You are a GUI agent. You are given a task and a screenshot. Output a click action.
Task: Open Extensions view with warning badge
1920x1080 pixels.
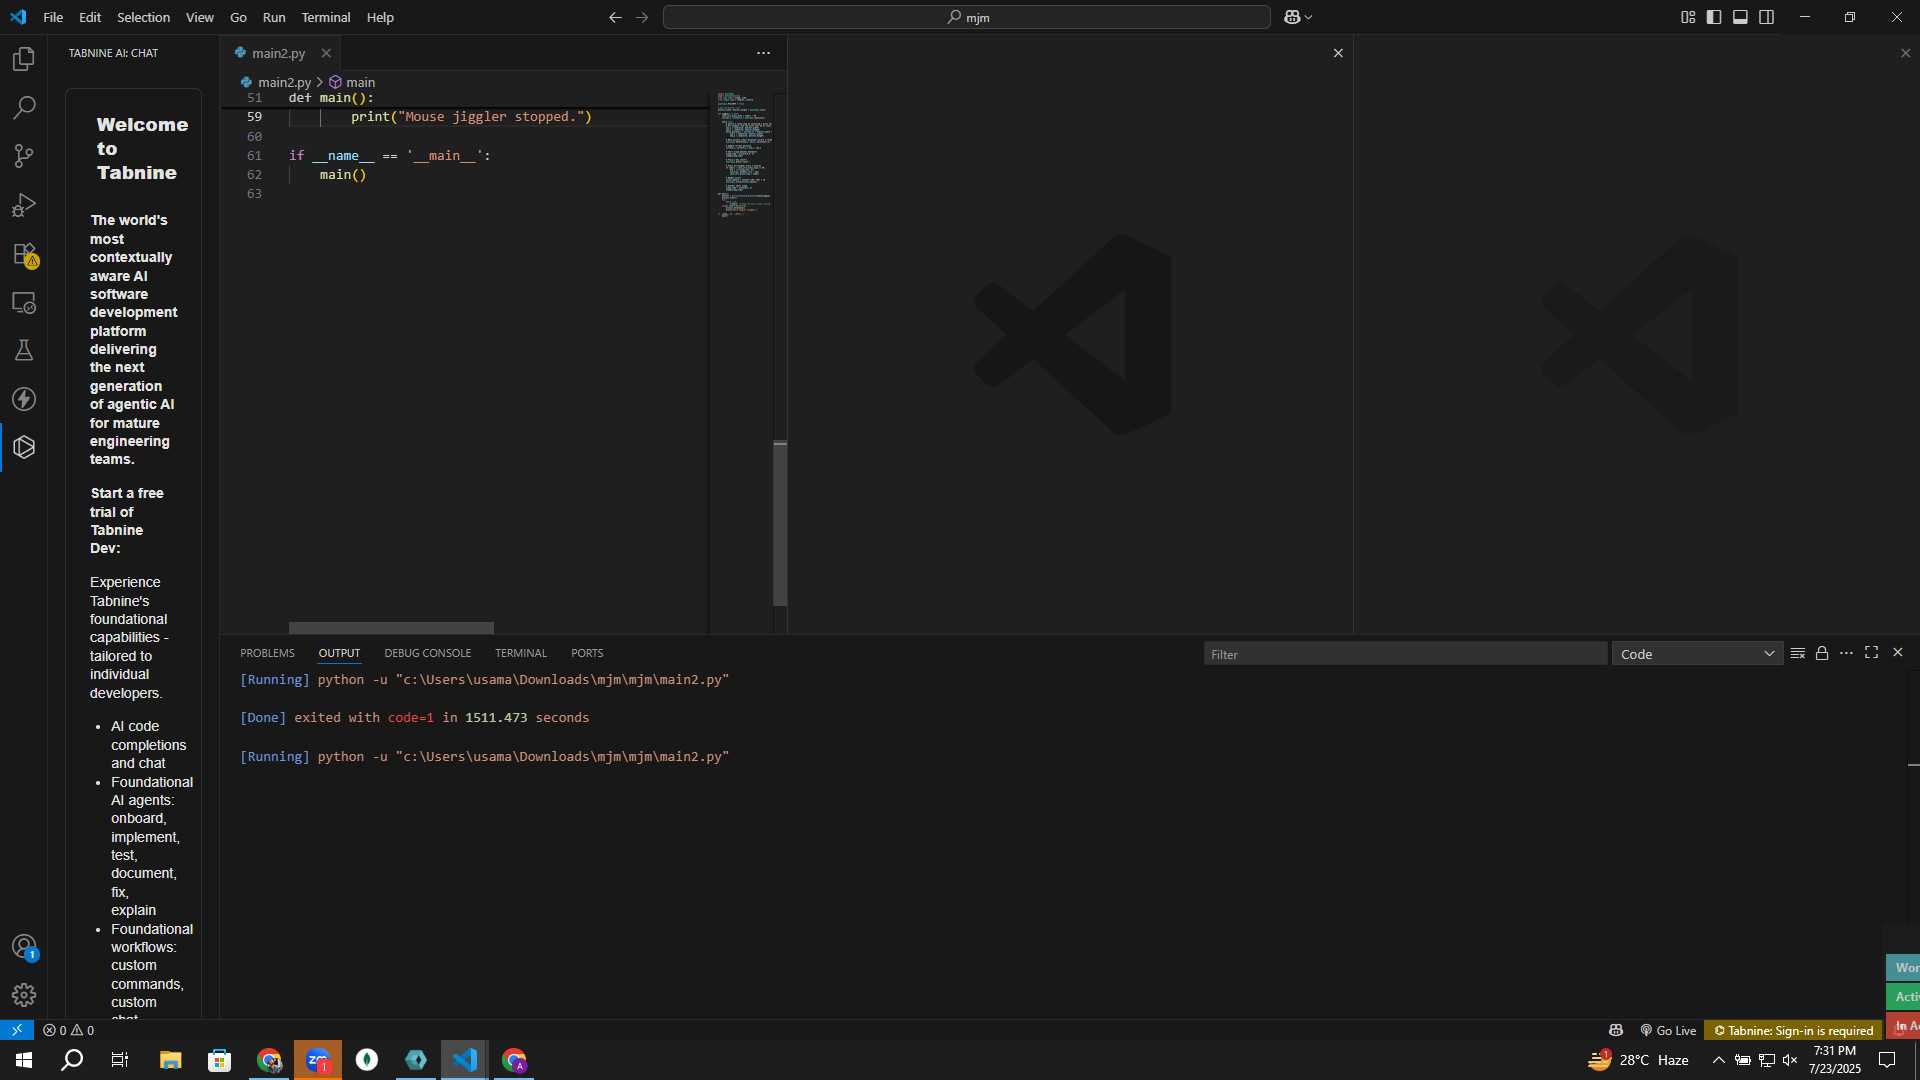click(24, 254)
